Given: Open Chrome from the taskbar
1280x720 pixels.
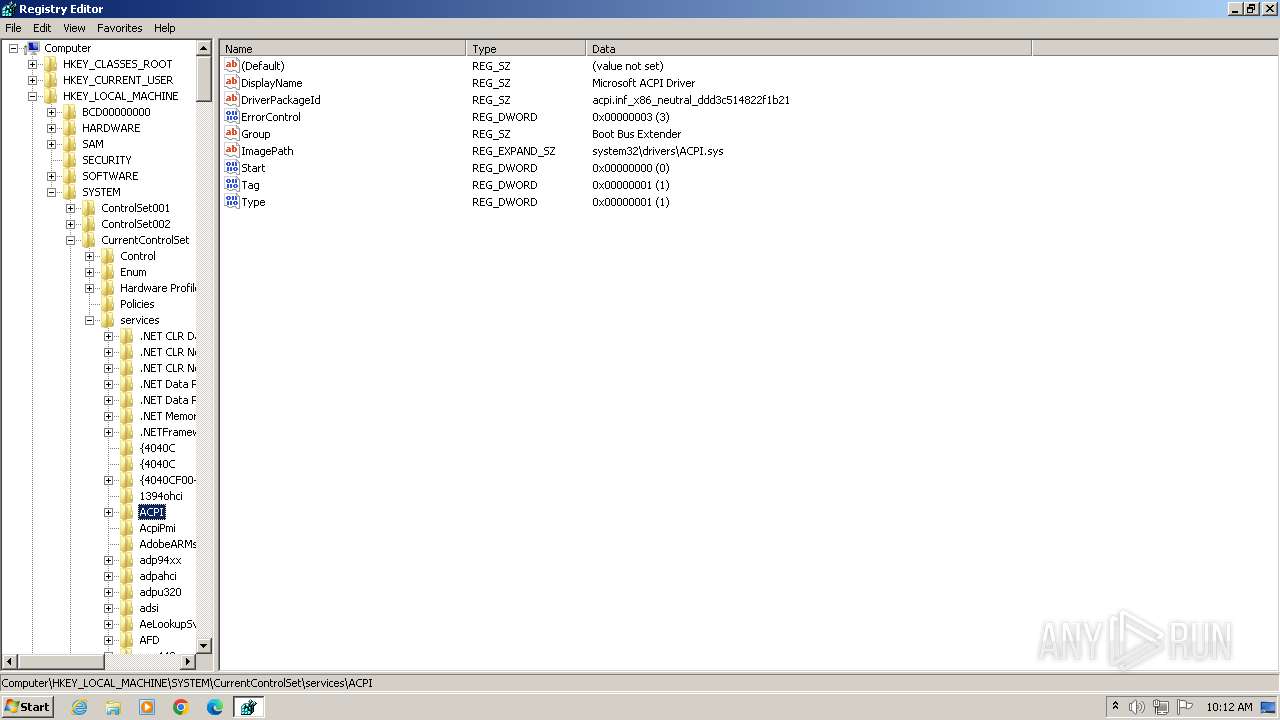Looking at the screenshot, I should click(x=181, y=707).
